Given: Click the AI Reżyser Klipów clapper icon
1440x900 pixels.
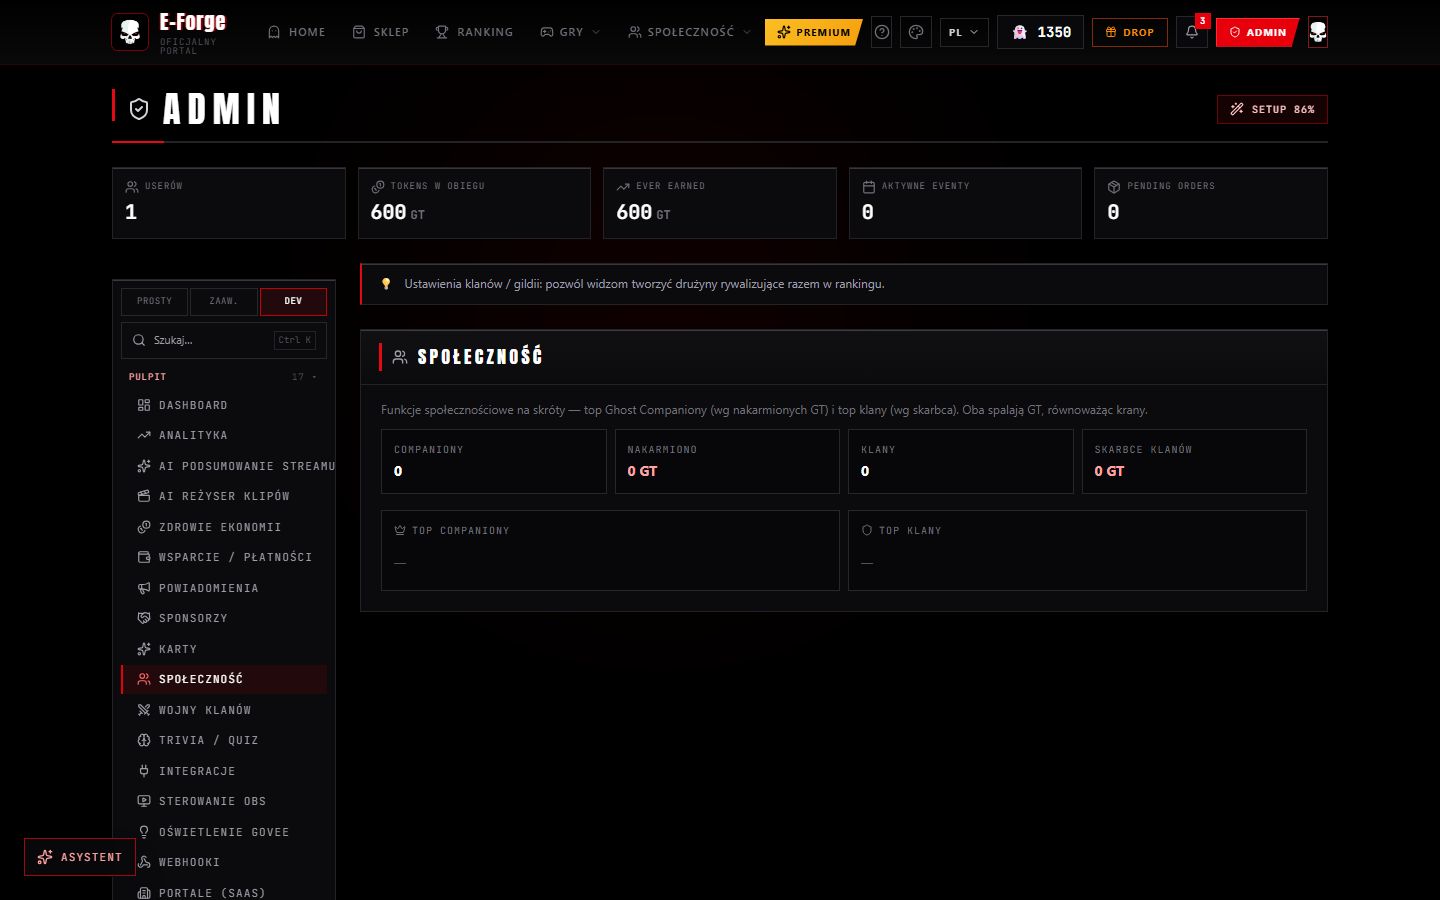Looking at the screenshot, I should coord(144,496).
